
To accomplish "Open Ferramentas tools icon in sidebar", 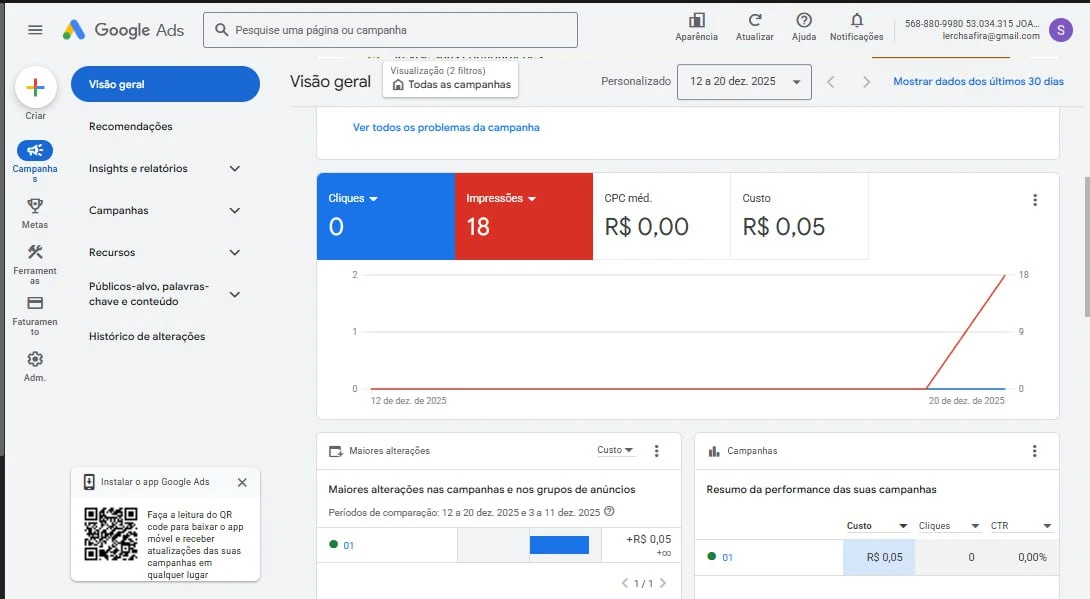I will tap(35, 252).
